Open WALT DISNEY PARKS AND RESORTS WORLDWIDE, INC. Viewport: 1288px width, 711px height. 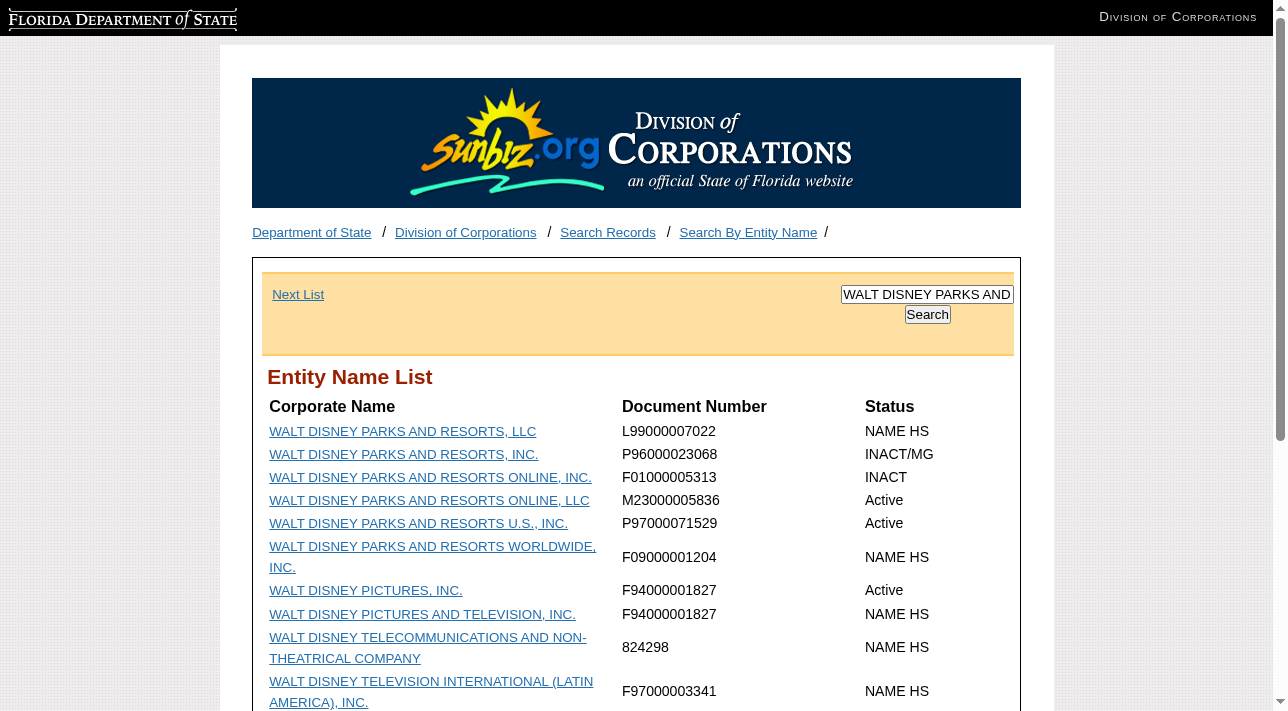pyautogui.click(x=432, y=557)
